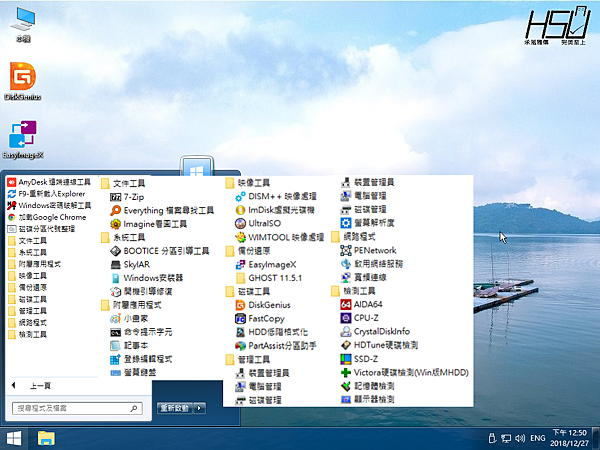
Task: Open HDTune hard disk test
Action: pos(379,345)
